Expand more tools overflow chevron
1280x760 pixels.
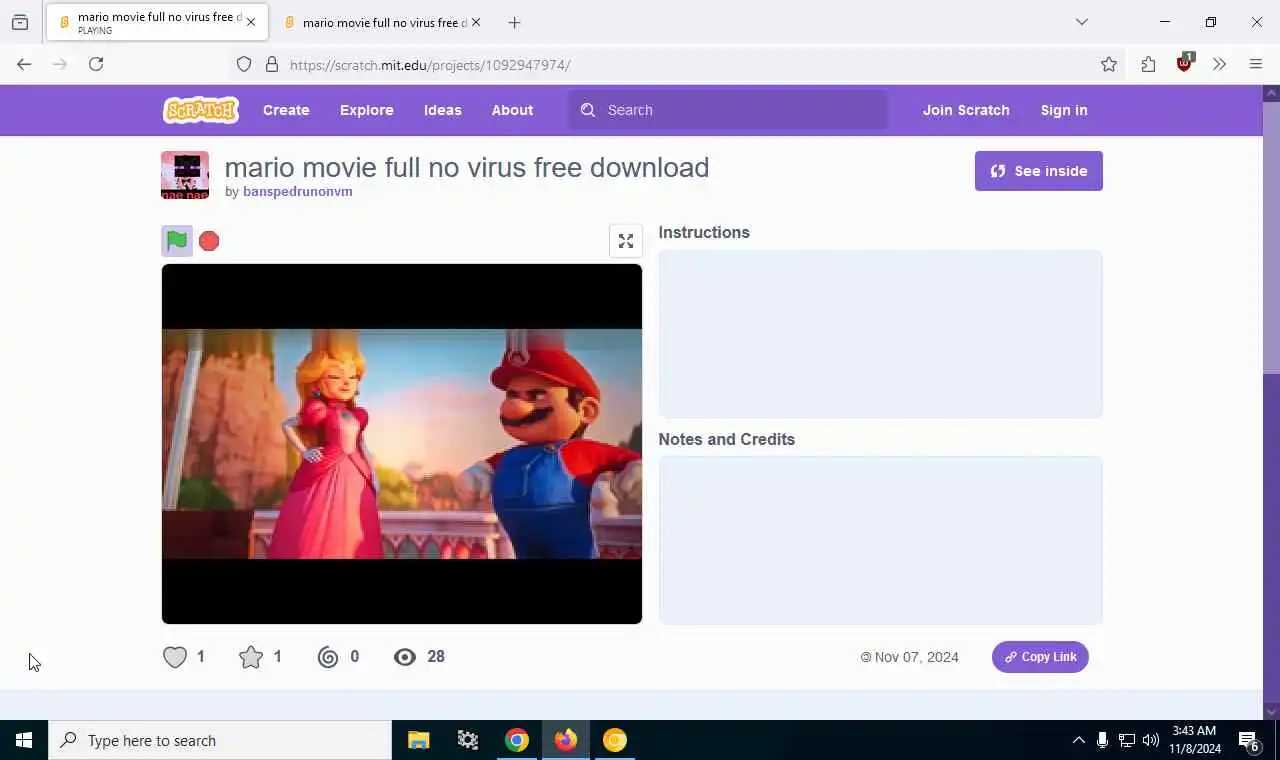[1220, 64]
